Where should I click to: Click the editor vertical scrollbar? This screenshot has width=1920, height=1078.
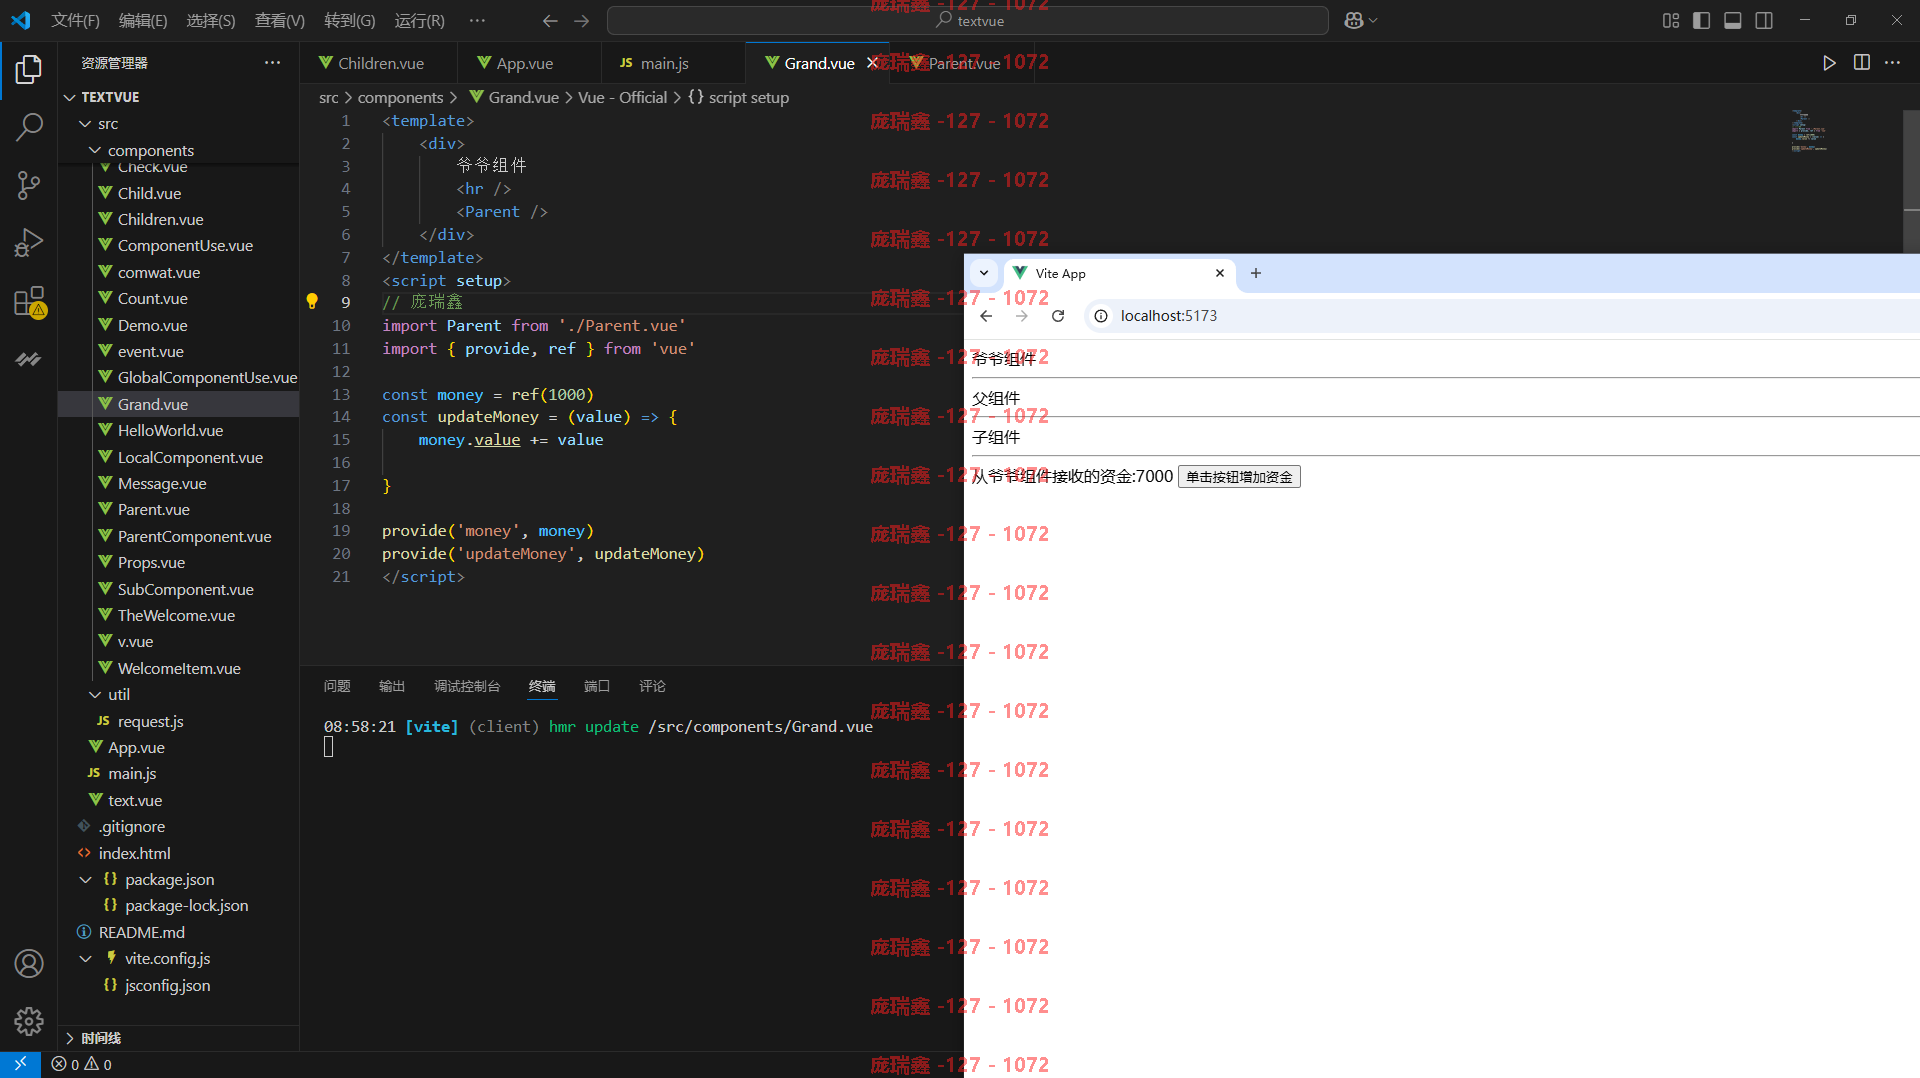(1911, 180)
